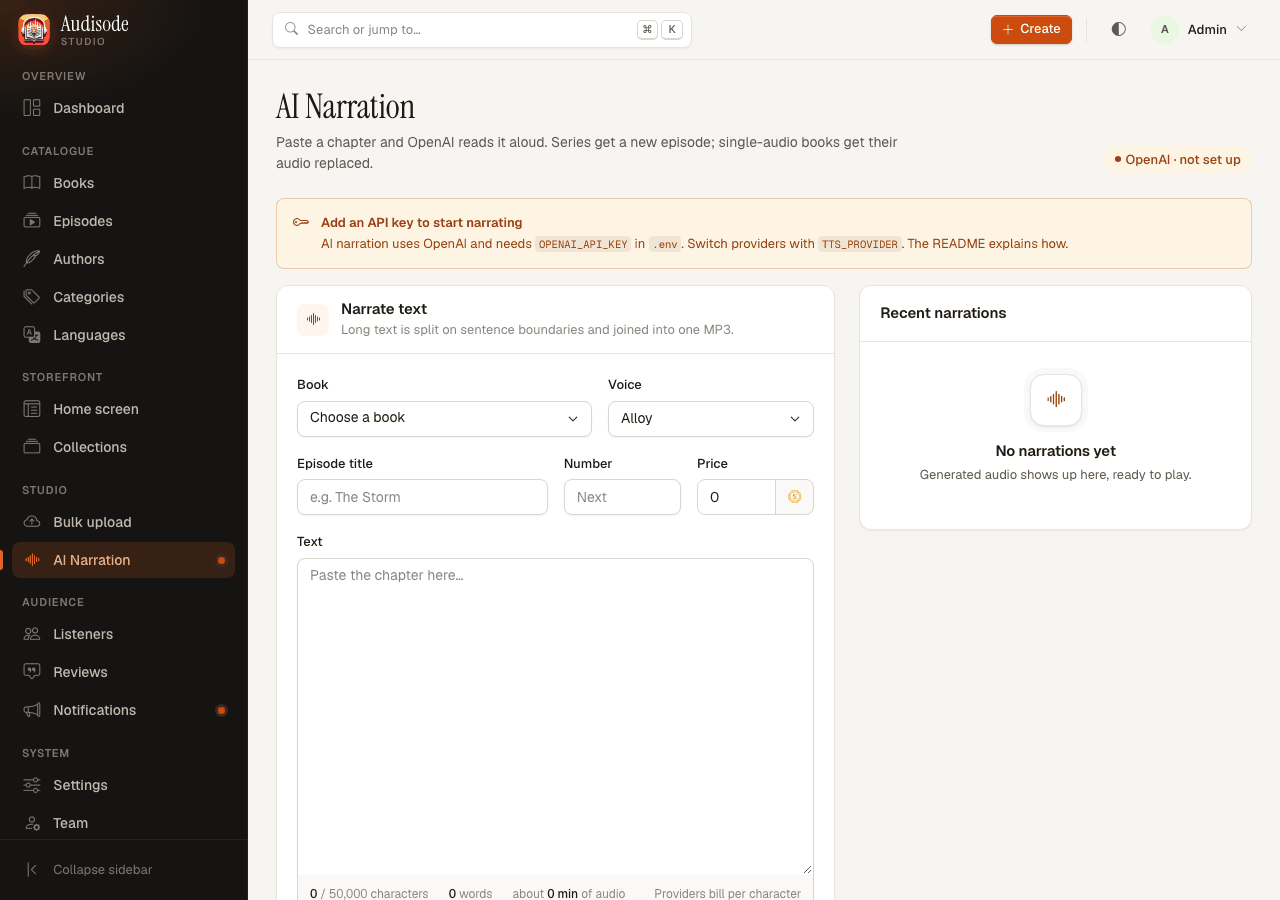
Task: Click the Recent narrations heading
Action: [x=943, y=313]
